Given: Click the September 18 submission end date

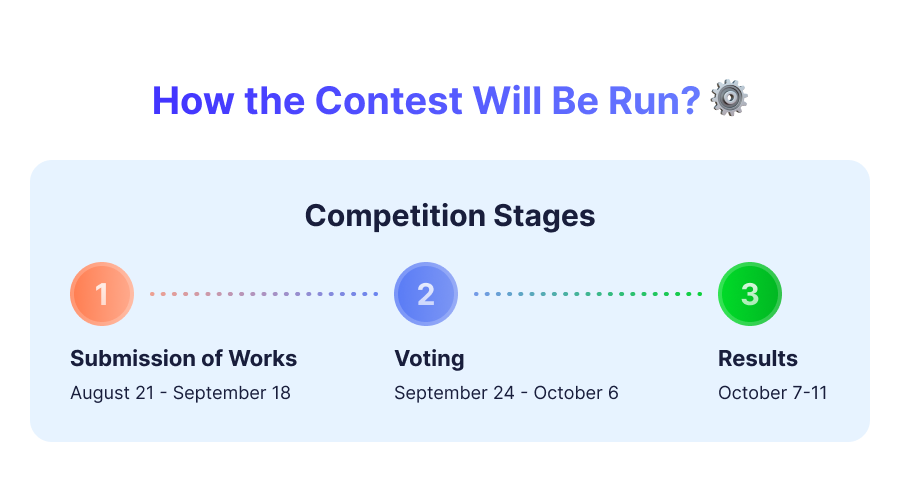Looking at the screenshot, I should (232, 393).
